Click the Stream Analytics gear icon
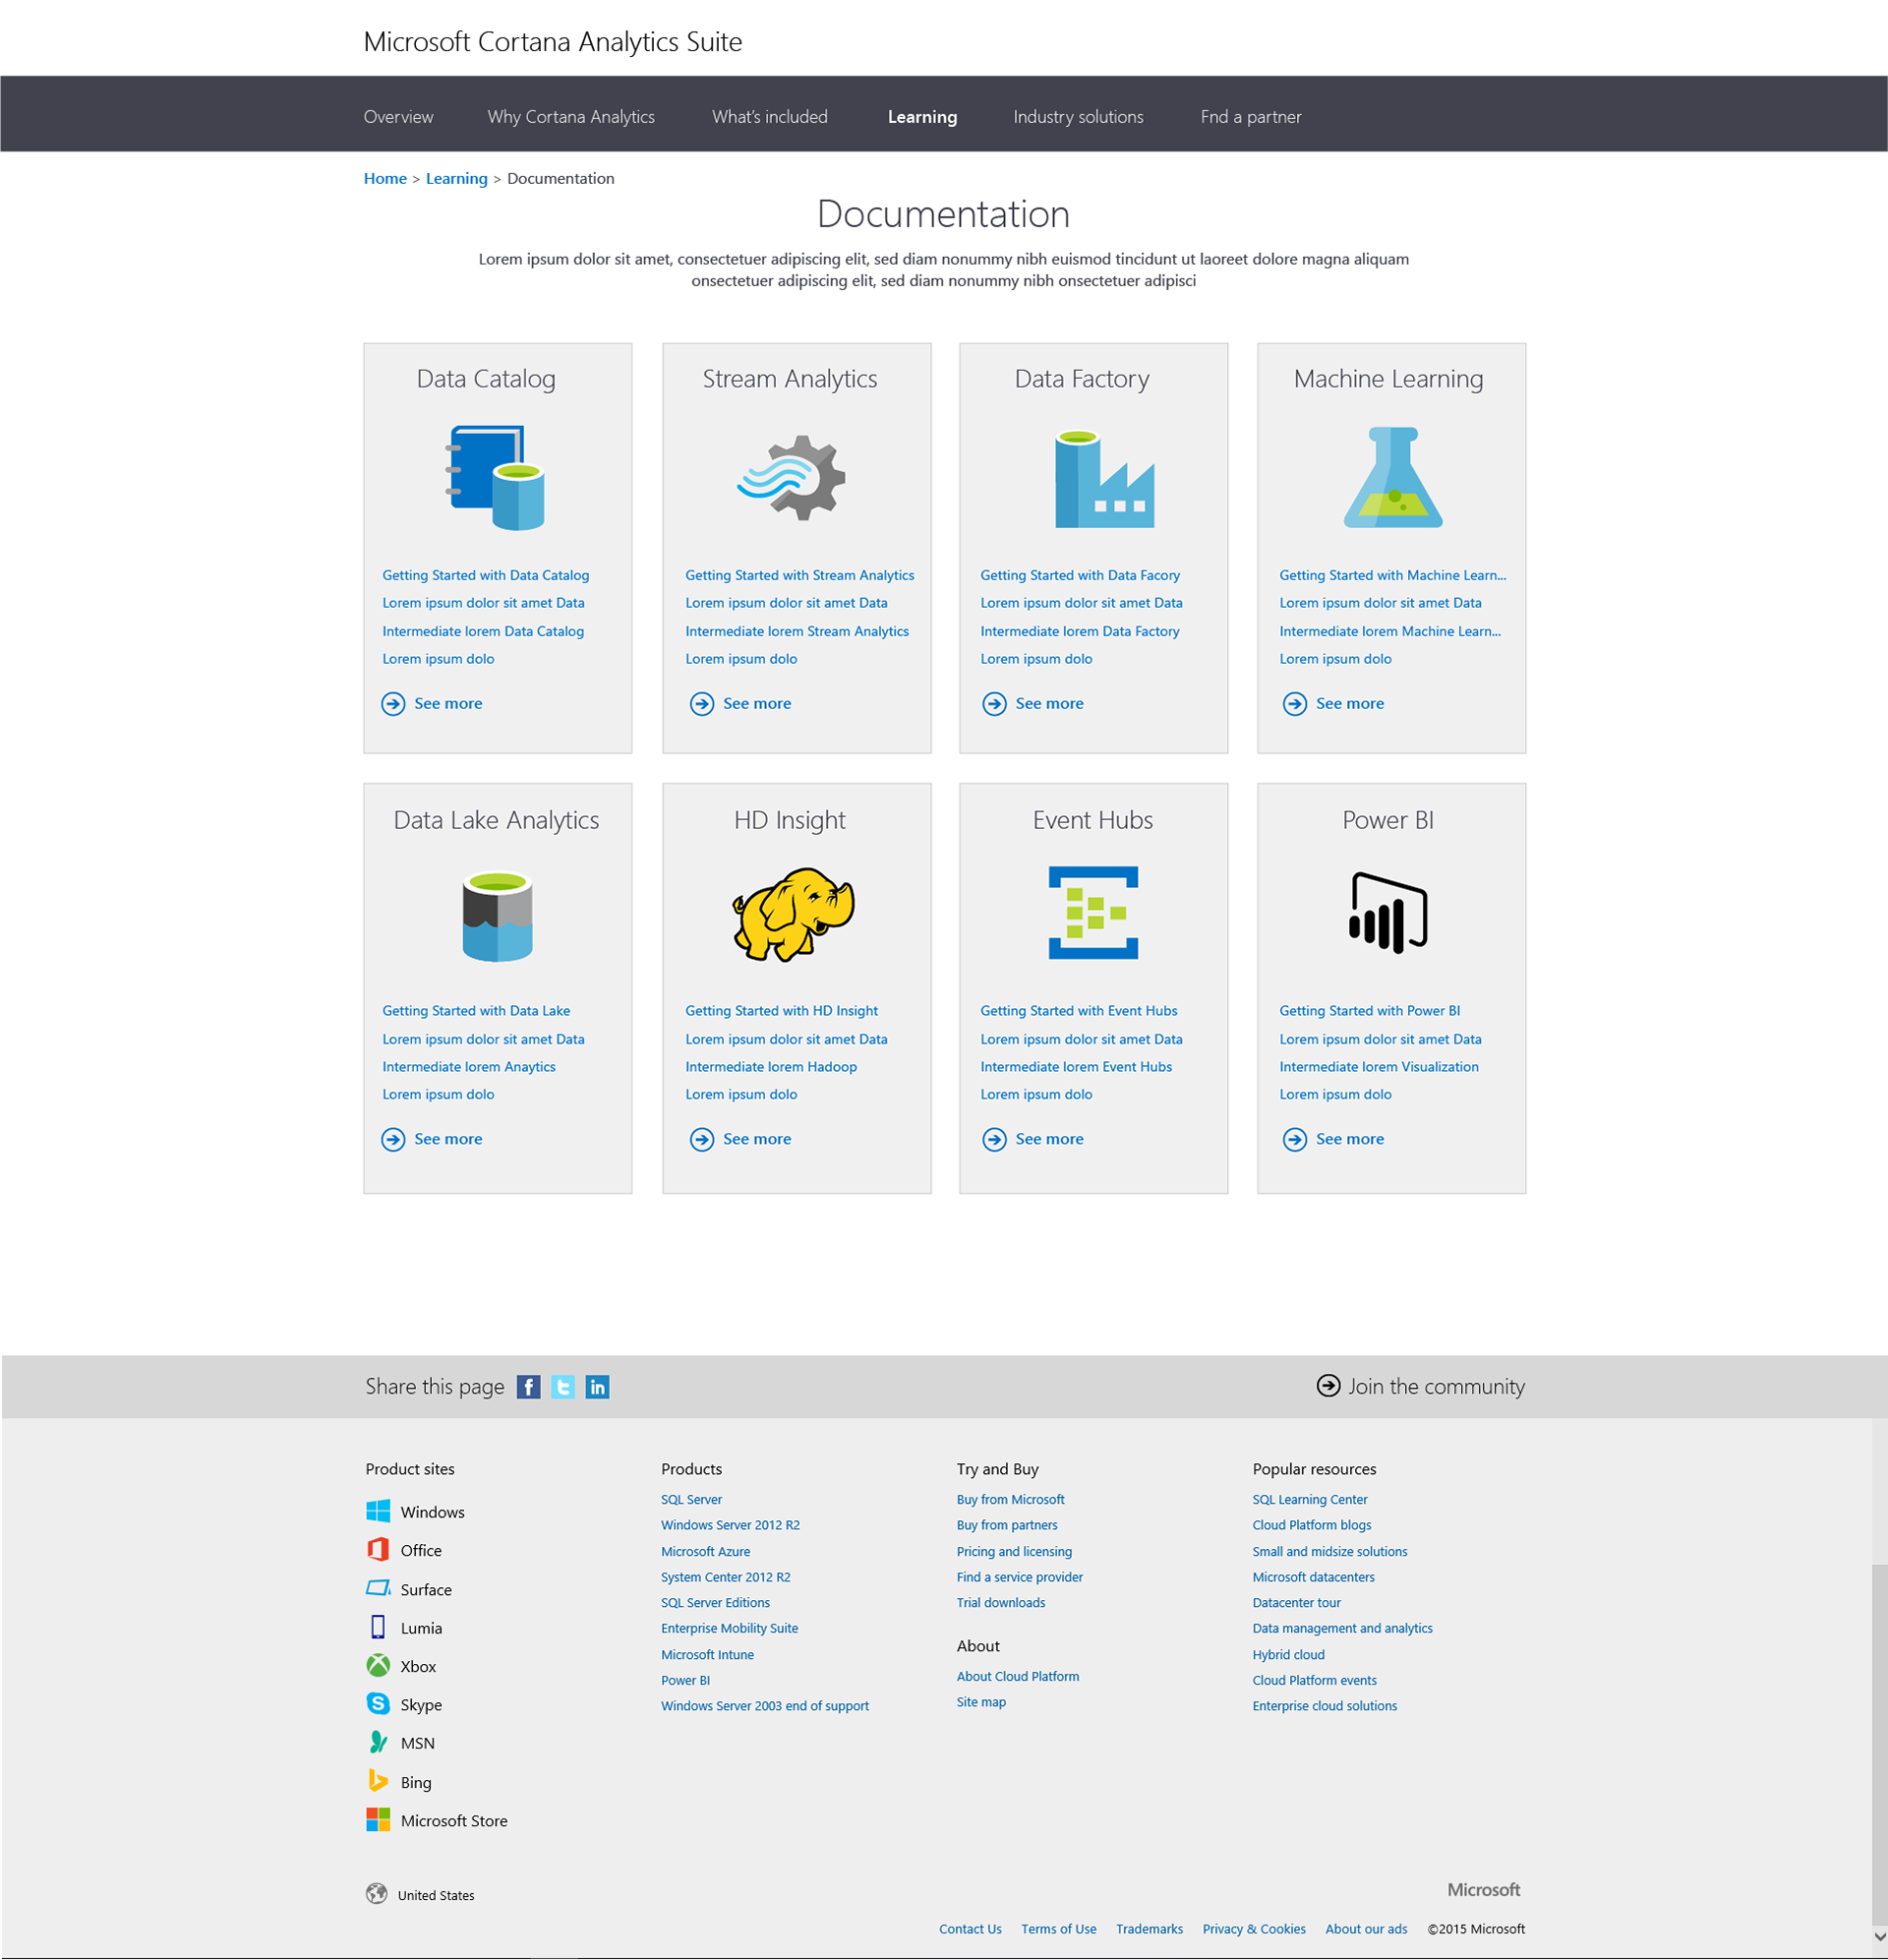This screenshot has width=1888, height=1960. point(791,478)
